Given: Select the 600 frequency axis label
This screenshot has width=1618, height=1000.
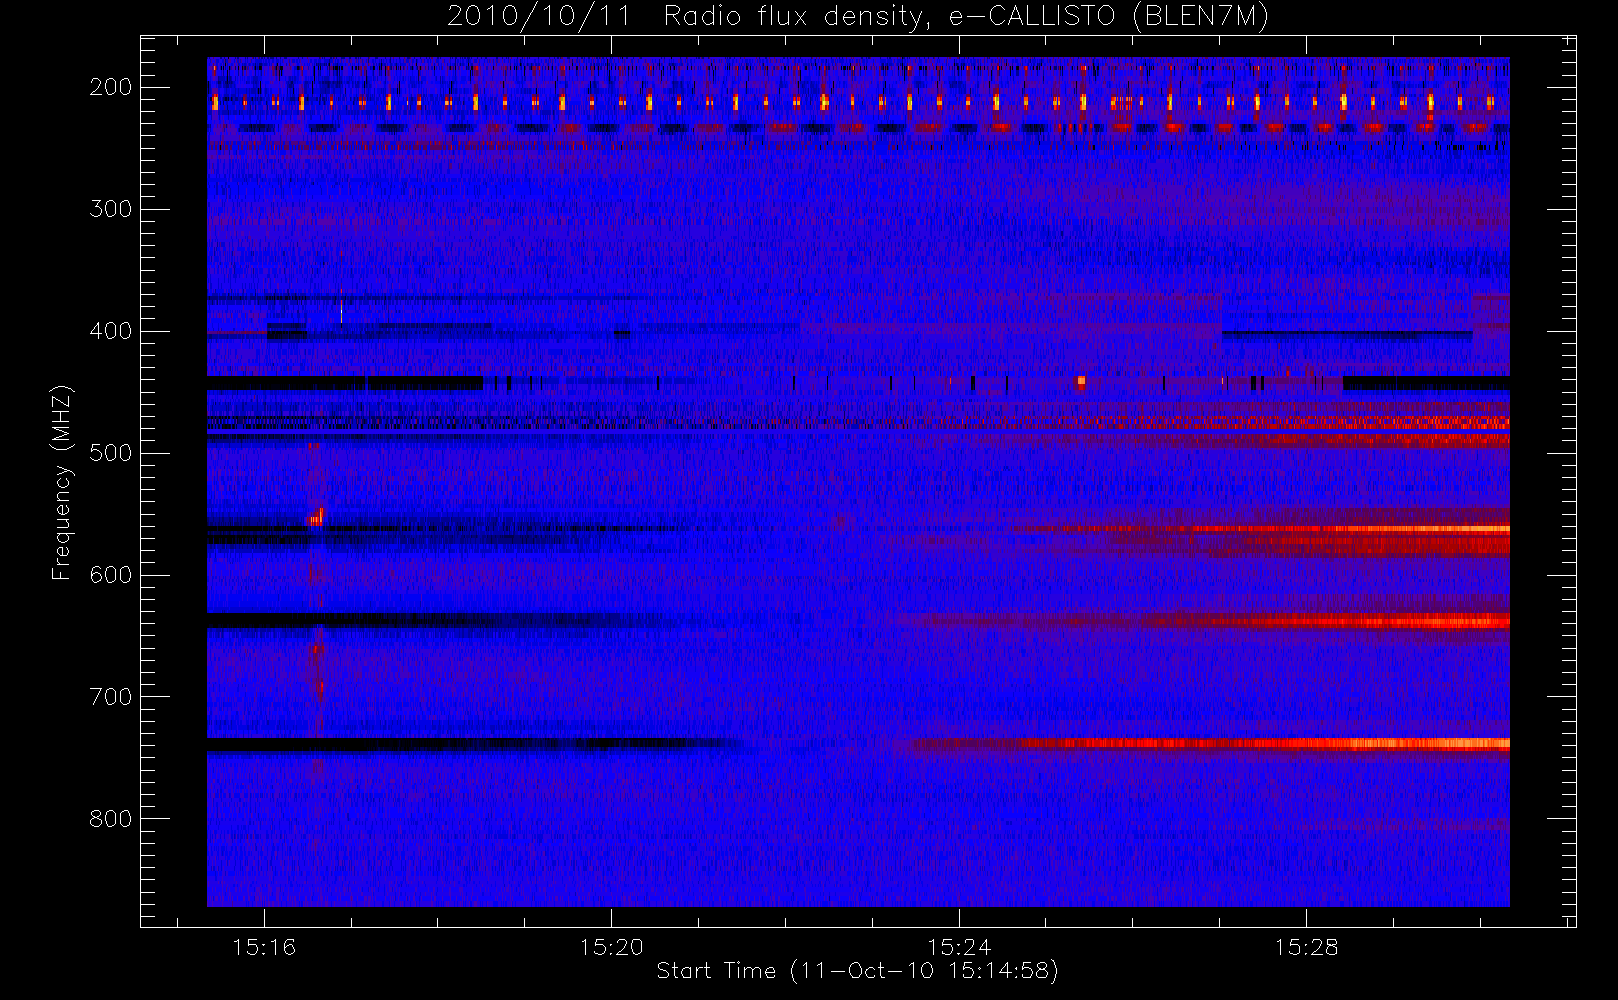Looking at the screenshot, I should tap(111, 575).
